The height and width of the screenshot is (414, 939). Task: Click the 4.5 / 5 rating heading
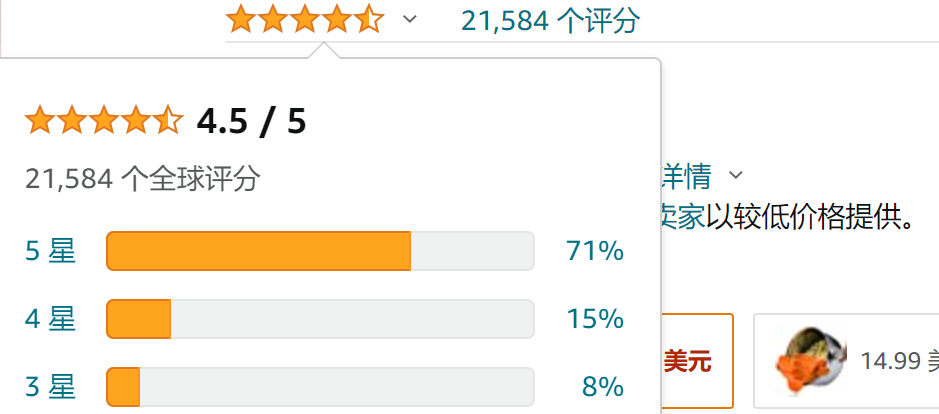click(x=252, y=122)
